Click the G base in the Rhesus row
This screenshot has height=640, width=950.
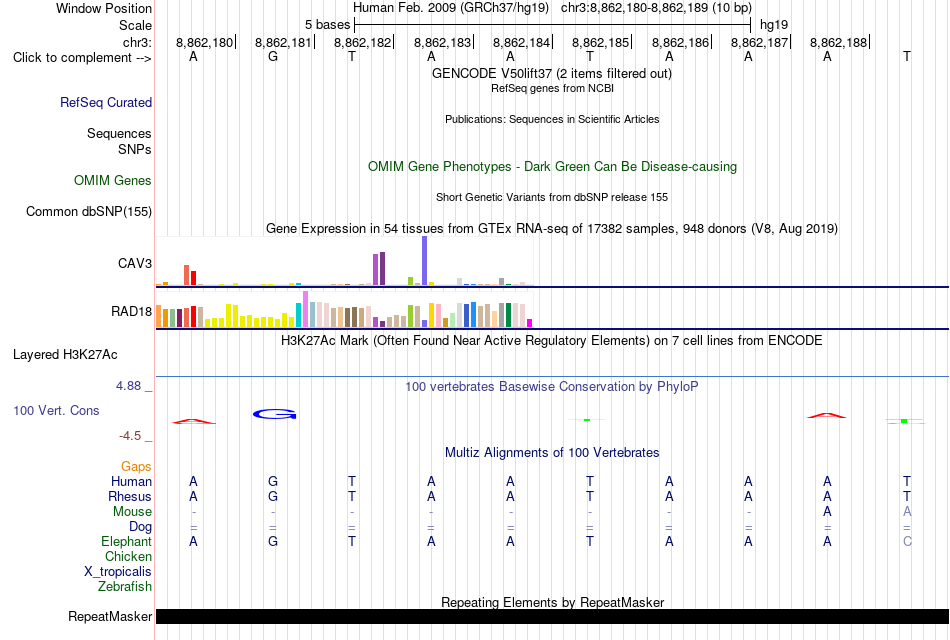point(273,496)
